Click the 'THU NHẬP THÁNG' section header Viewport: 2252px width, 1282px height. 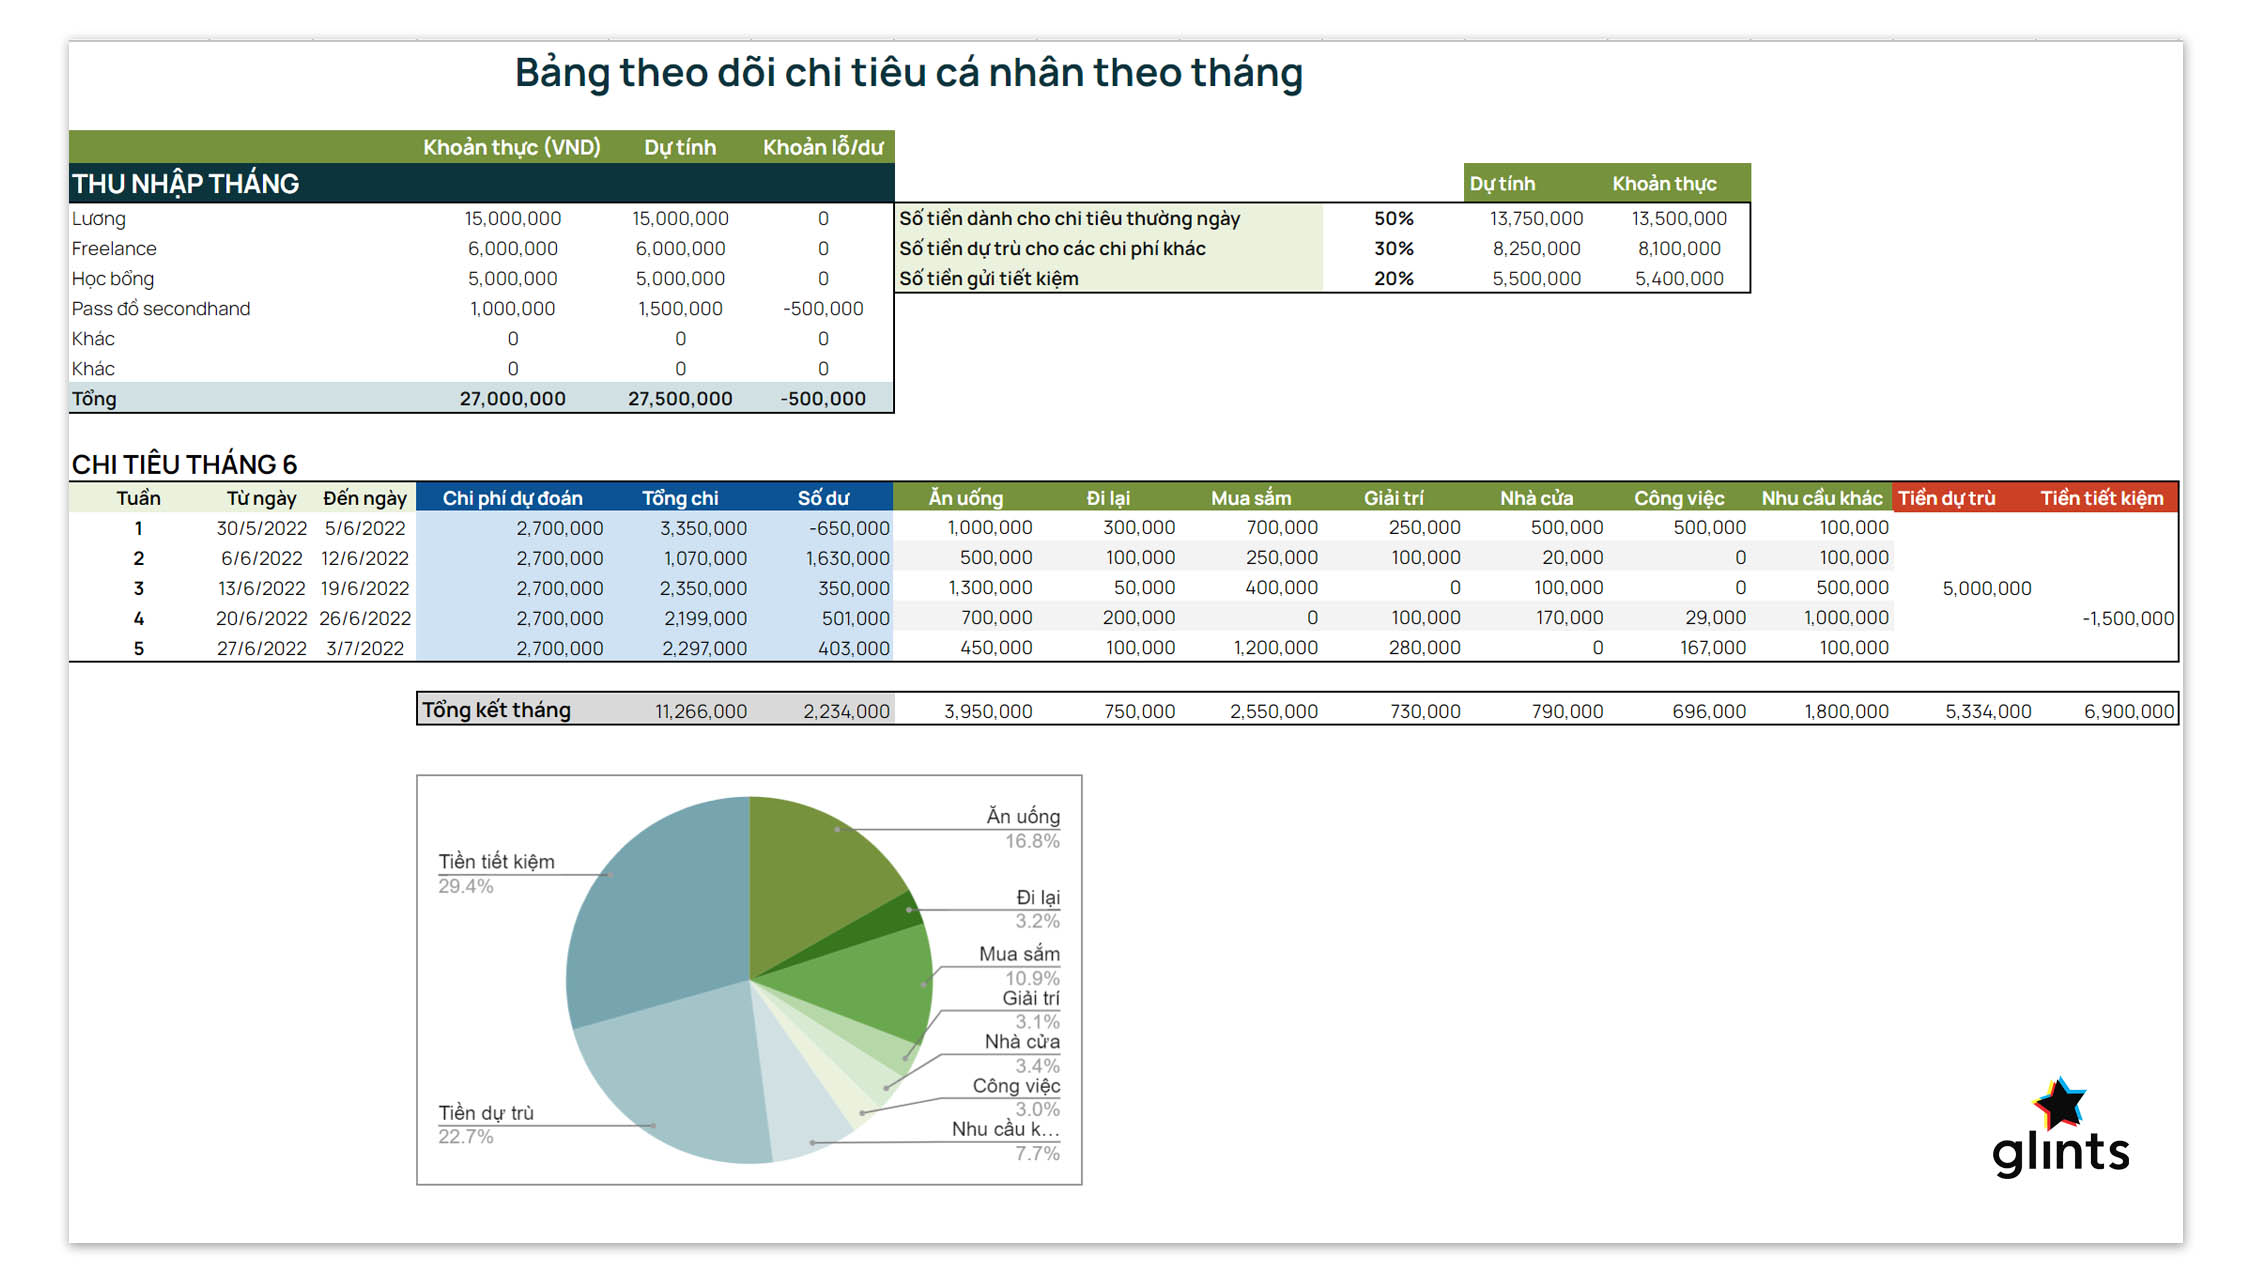point(185,184)
